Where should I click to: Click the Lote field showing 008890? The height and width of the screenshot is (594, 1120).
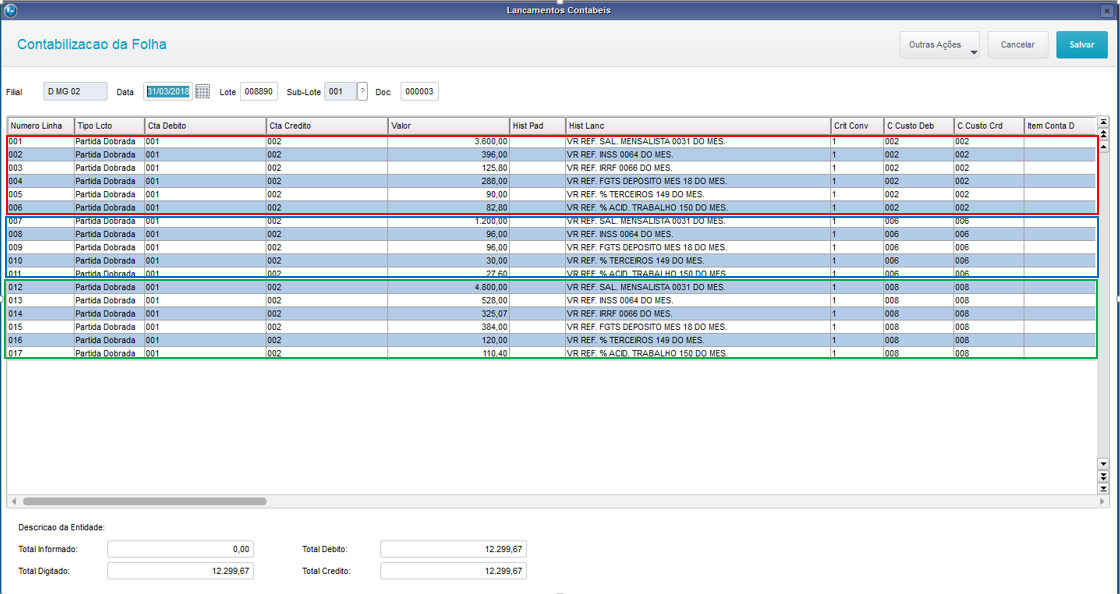click(259, 91)
